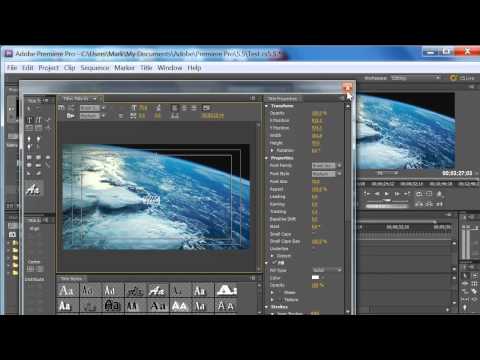
Task: Apply the fifth top-row script title style
Action: tap(157, 290)
